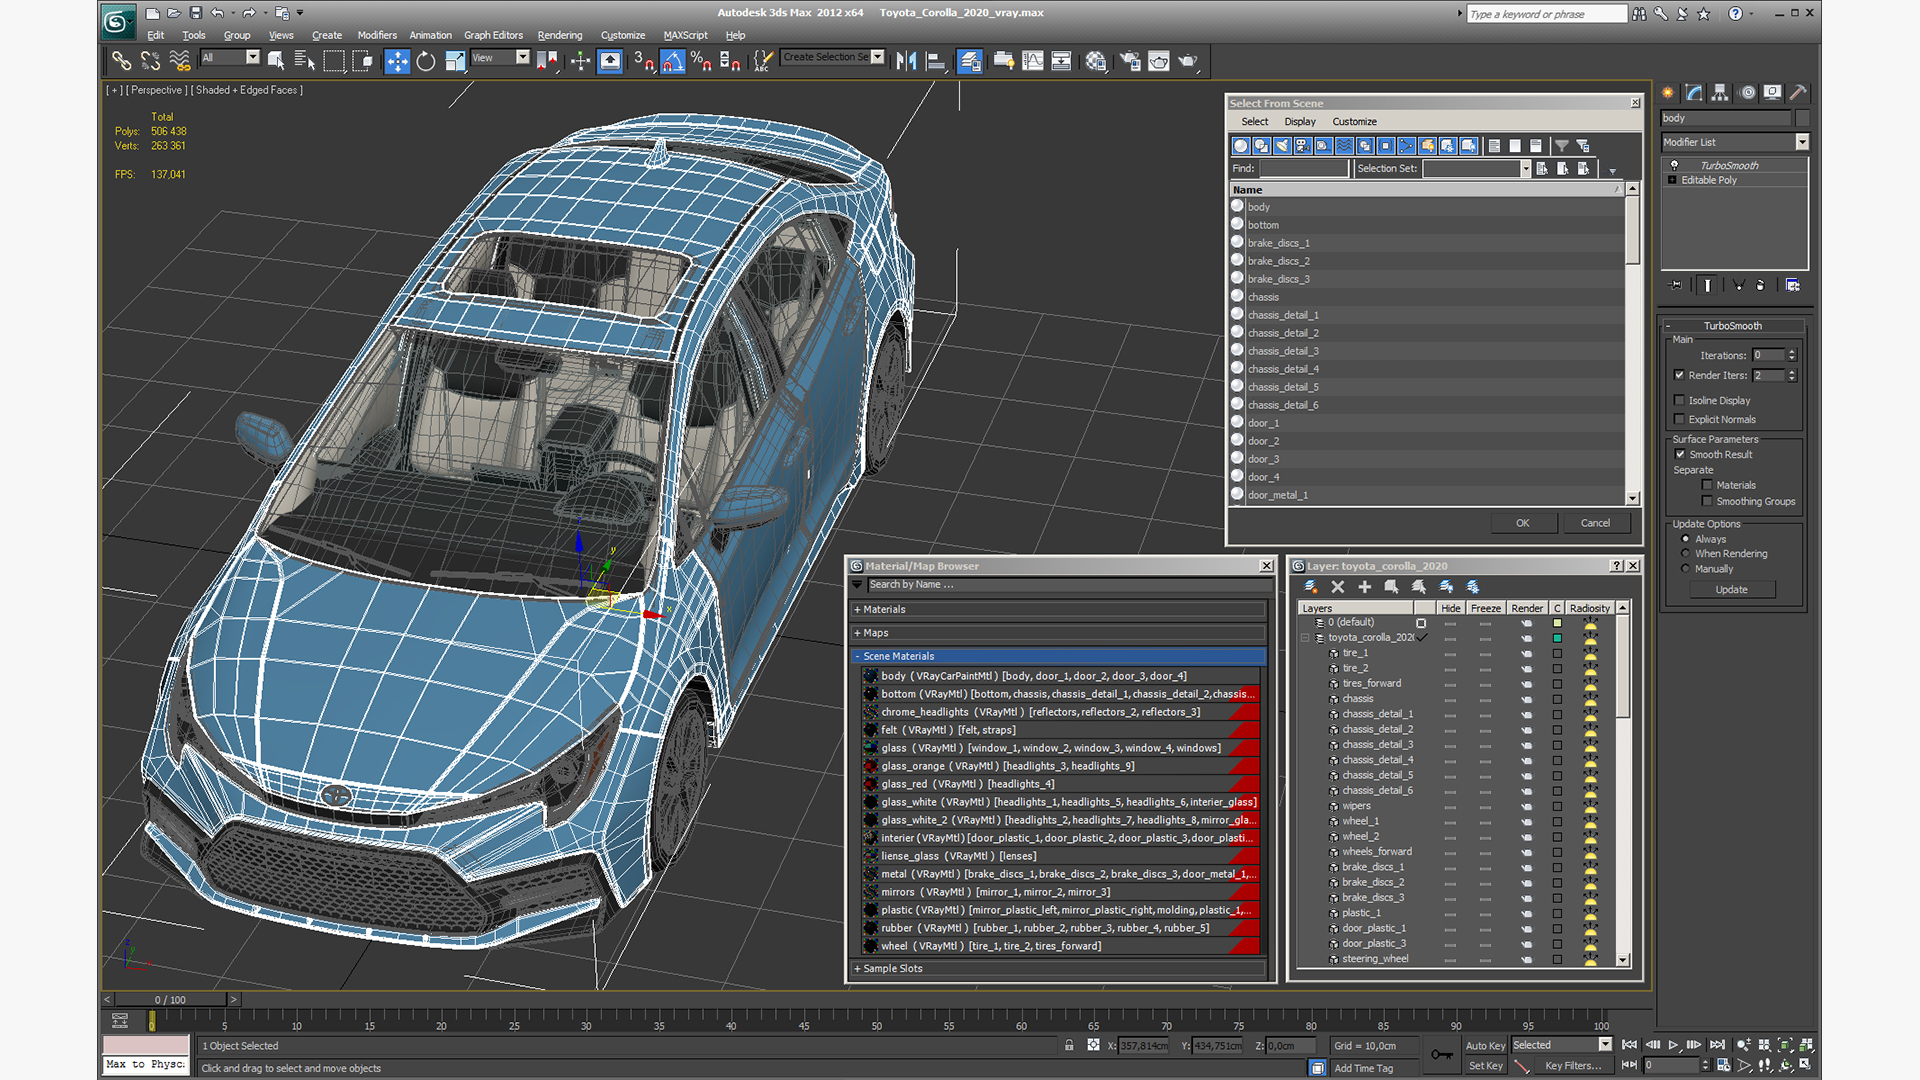Click Add Selected Objects plus icon in Layer dialog

1365,587
